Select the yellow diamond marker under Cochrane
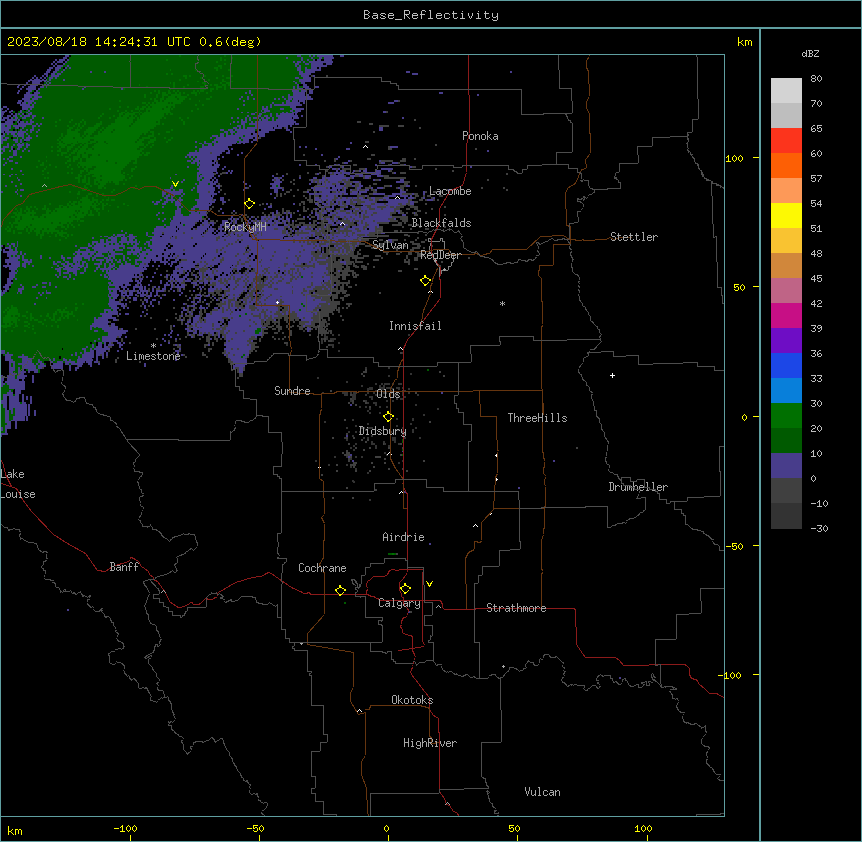Viewport: 862px width, 842px height. pyautogui.click(x=340, y=590)
